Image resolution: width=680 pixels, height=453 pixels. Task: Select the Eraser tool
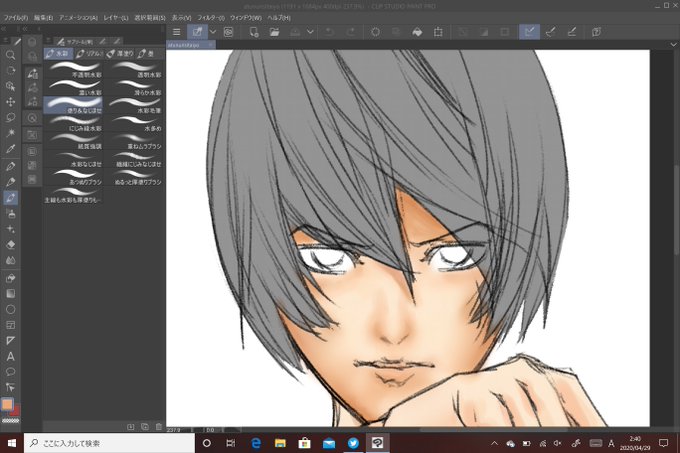pyautogui.click(x=10, y=245)
